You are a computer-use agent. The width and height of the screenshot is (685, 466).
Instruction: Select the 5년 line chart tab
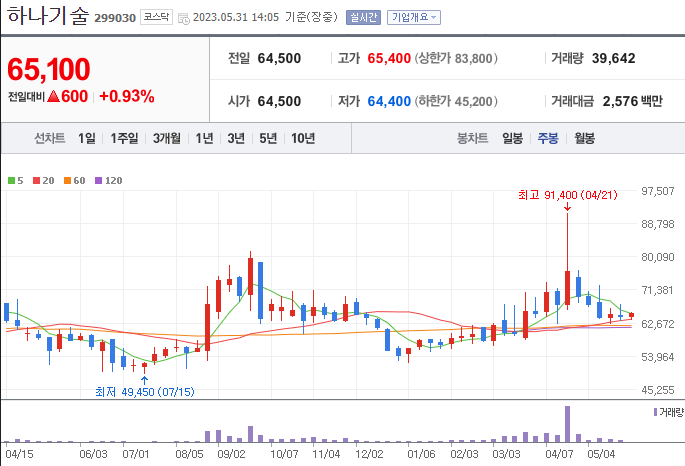coord(268,138)
